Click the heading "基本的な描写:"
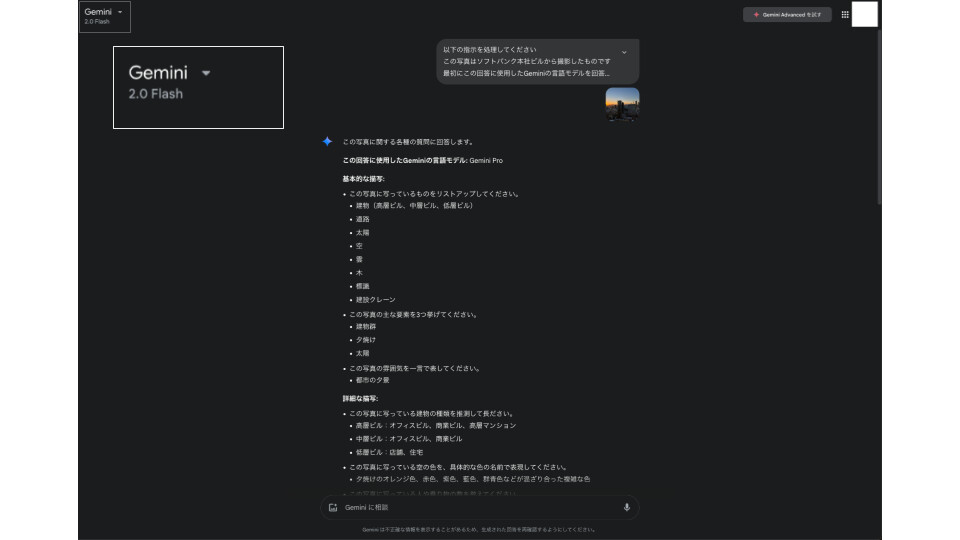This screenshot has height=540, width=960. [364, 179]
